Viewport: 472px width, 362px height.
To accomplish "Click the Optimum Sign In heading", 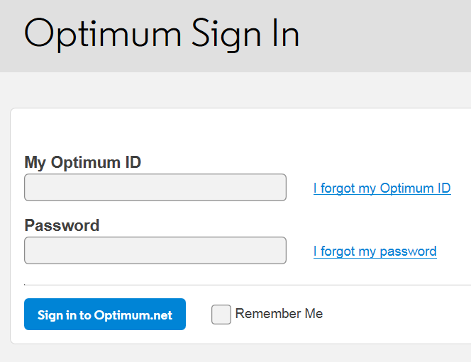I will coord(162,34).
